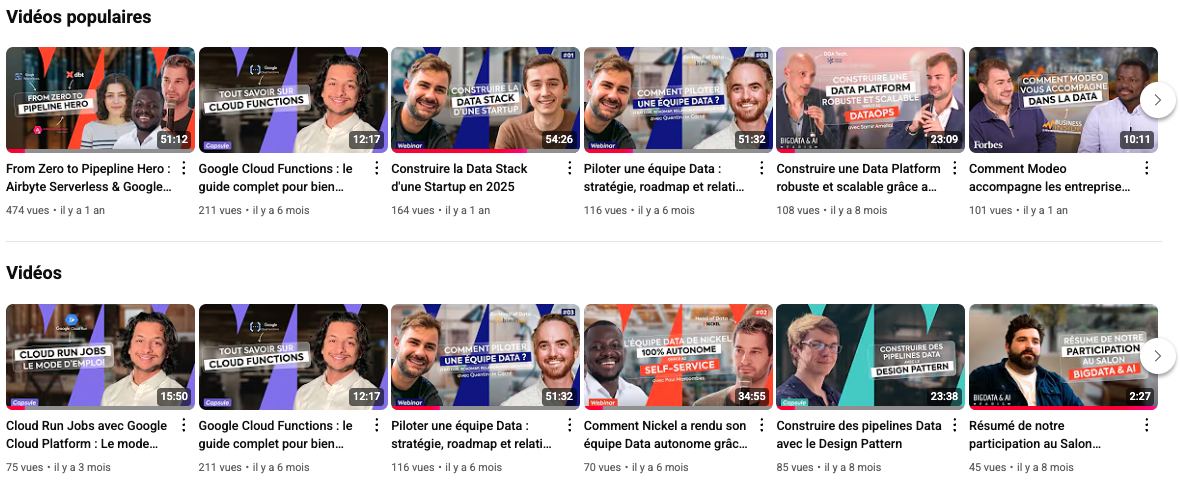Viewport: 1180px width, 485px height.
Task: Open the Cloud Run Jobs mode d'emploi thumbnail
Action: 100,357
